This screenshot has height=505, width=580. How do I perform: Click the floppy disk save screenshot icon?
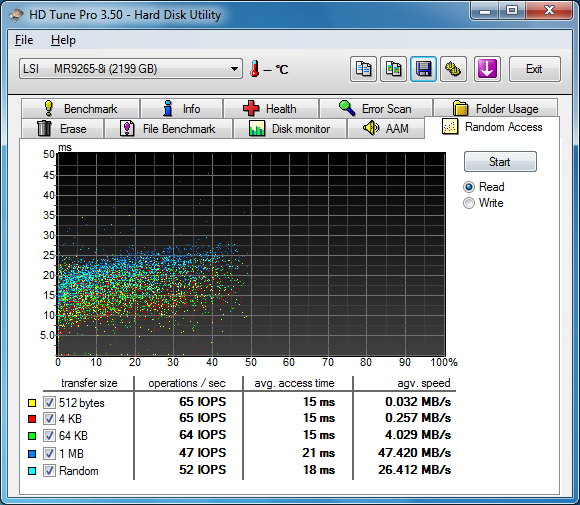click(423, 69)
